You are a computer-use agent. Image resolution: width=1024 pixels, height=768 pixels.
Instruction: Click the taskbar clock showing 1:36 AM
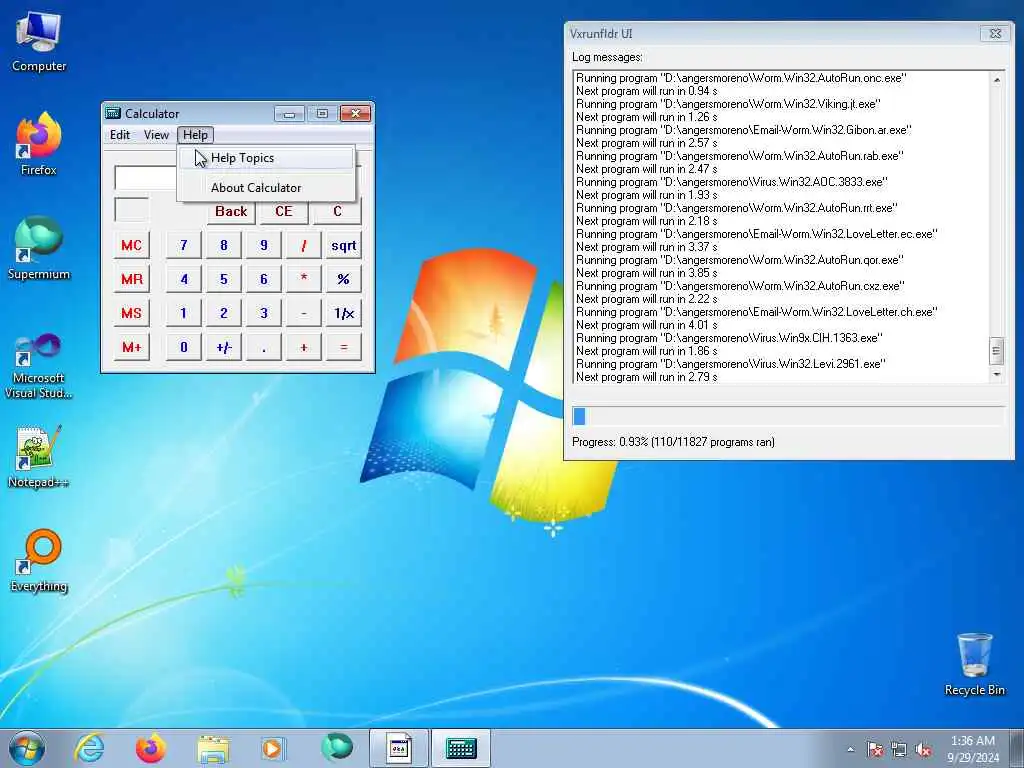click(973, 748)
